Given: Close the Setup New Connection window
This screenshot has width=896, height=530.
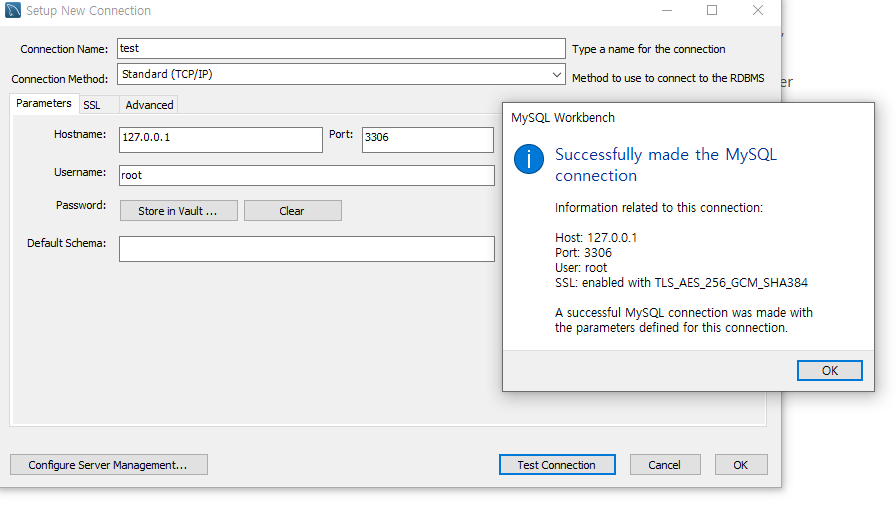Looking at the screenshot, I should coord(758,10).
